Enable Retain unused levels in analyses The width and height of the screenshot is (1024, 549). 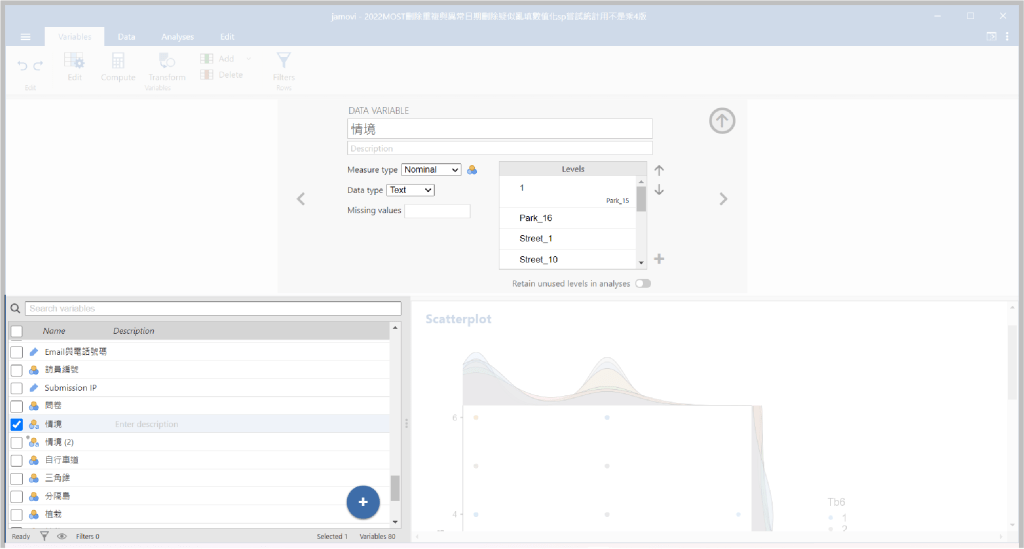pos(642,283)
